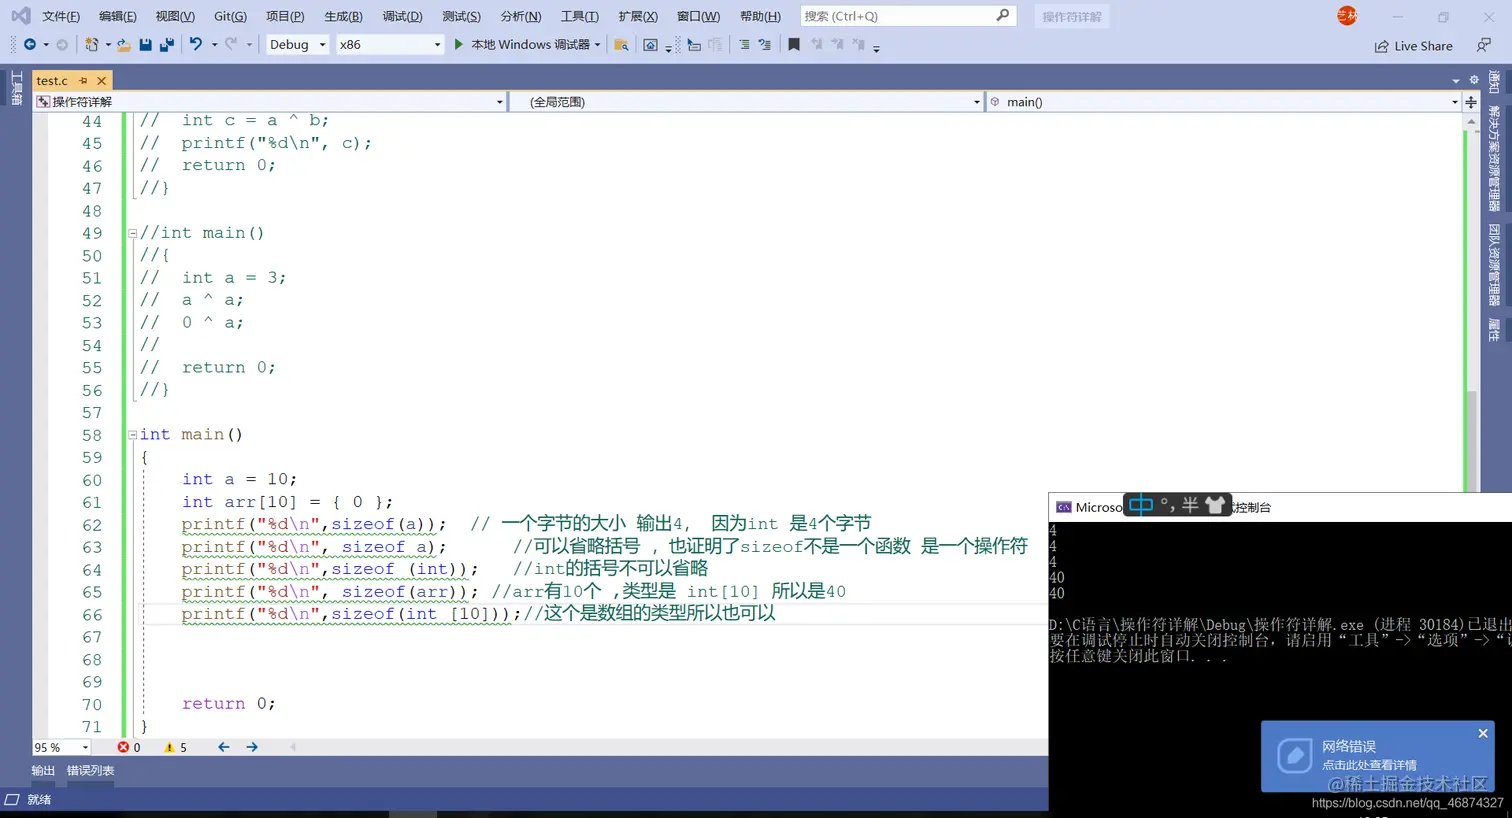Undo the last edit

click(196, 45)
